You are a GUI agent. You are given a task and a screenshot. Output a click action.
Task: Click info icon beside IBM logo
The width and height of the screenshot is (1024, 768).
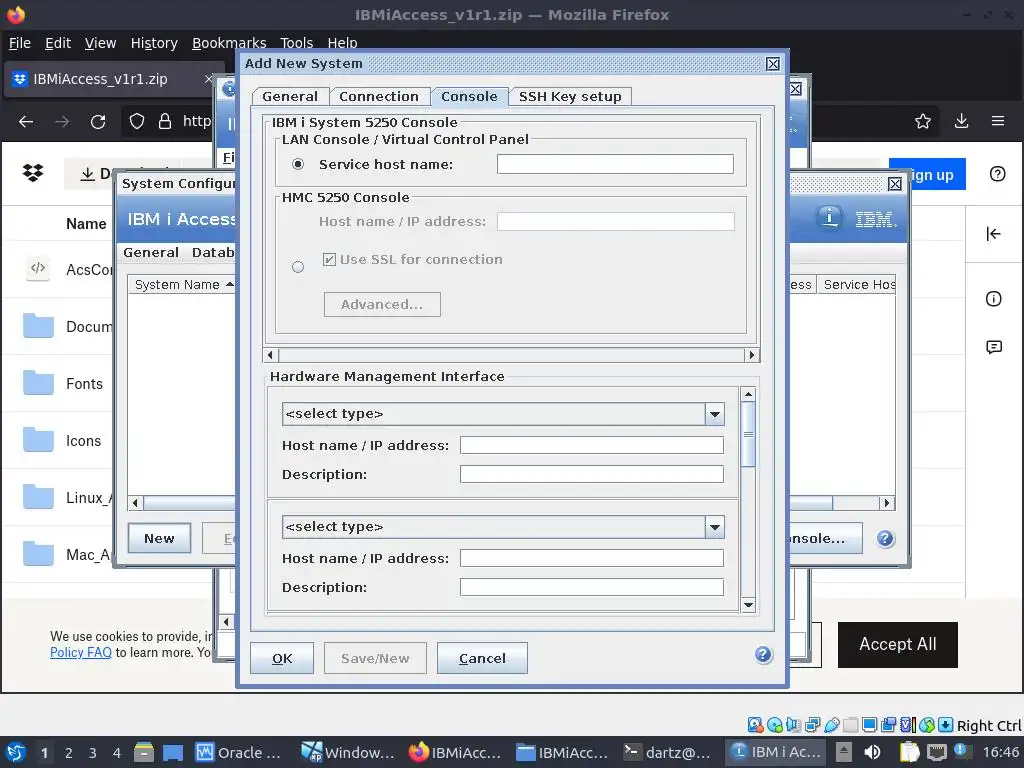[x=829, y=217]
